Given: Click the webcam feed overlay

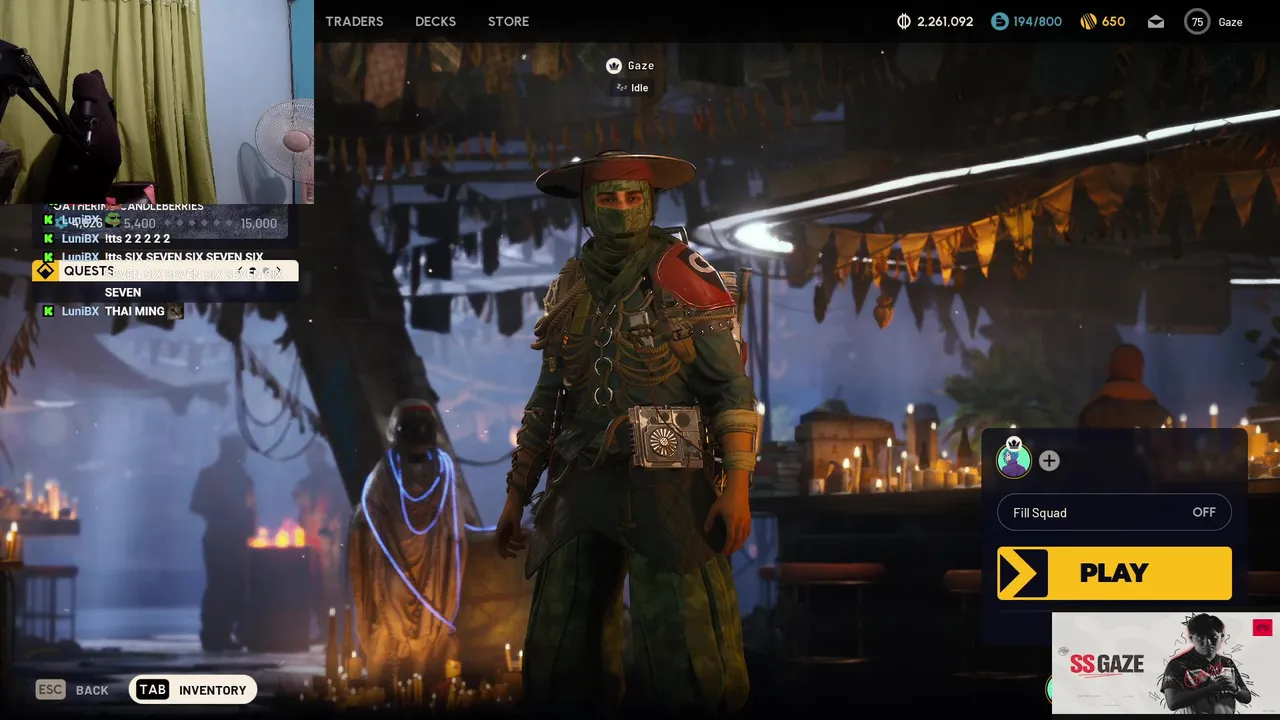Looking at the screenshot, I should click(x=157, y=101).
